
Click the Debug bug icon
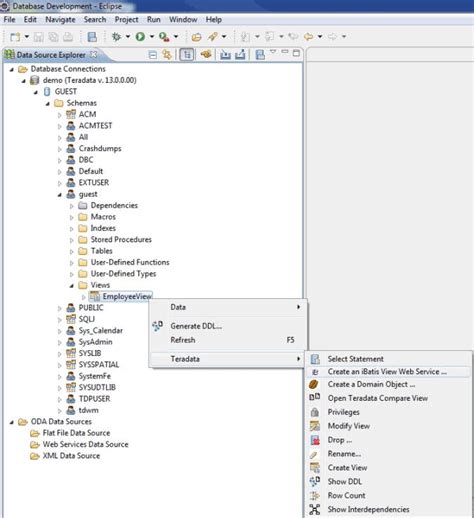pos(116,37)
